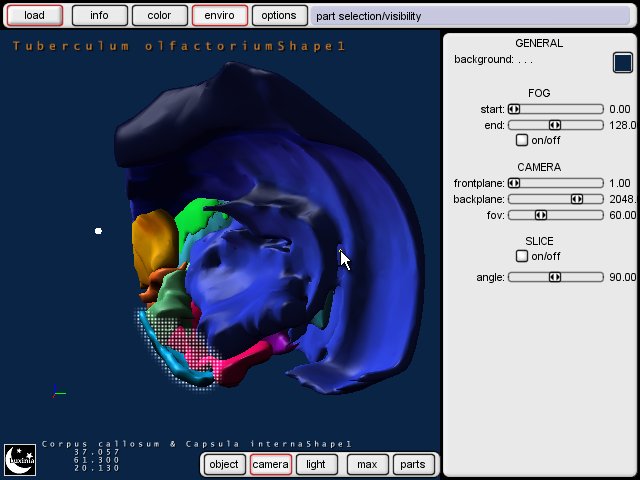This screenshot has width=640, height=480.
Task: Enable the fog on/off checkbox
Action: click(521, 140)
